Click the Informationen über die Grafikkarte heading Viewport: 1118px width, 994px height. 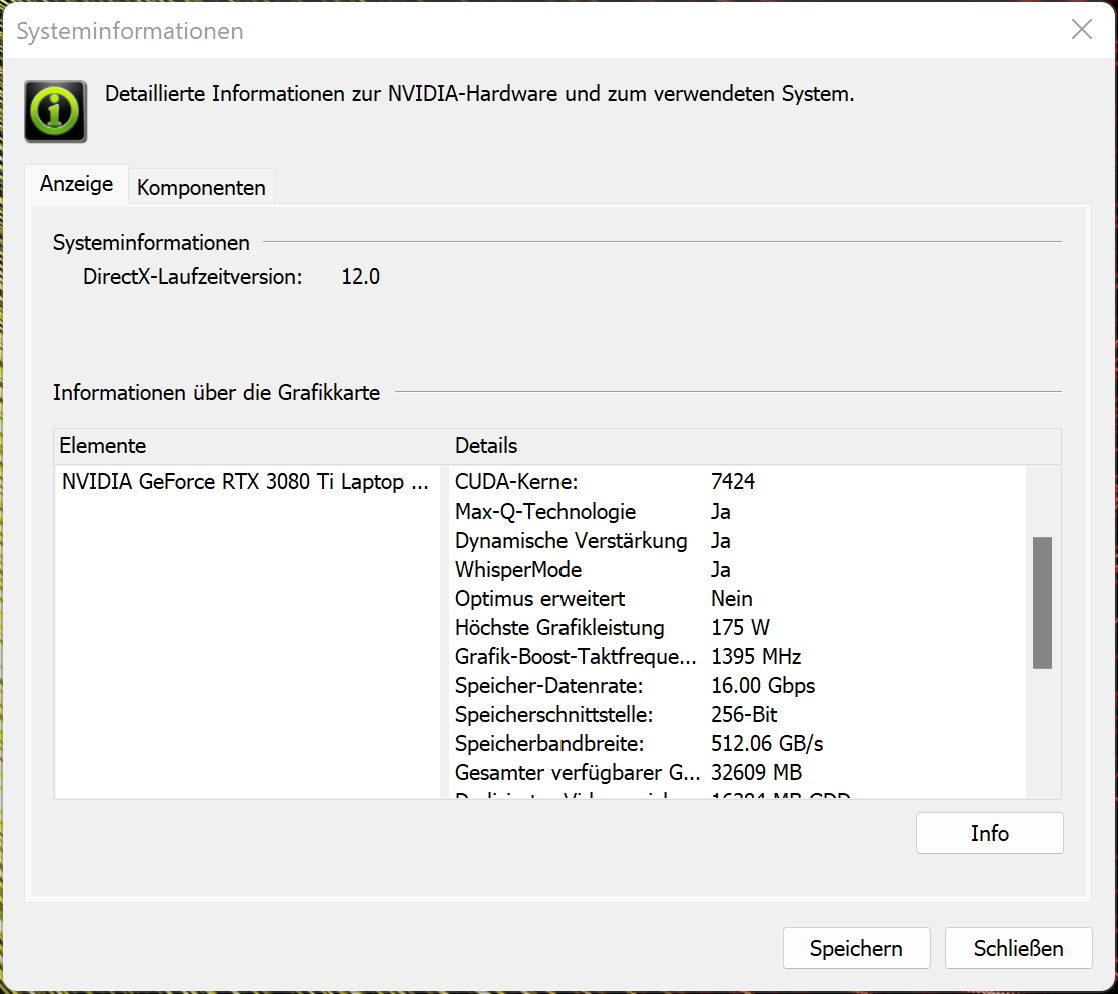(216, 392)
